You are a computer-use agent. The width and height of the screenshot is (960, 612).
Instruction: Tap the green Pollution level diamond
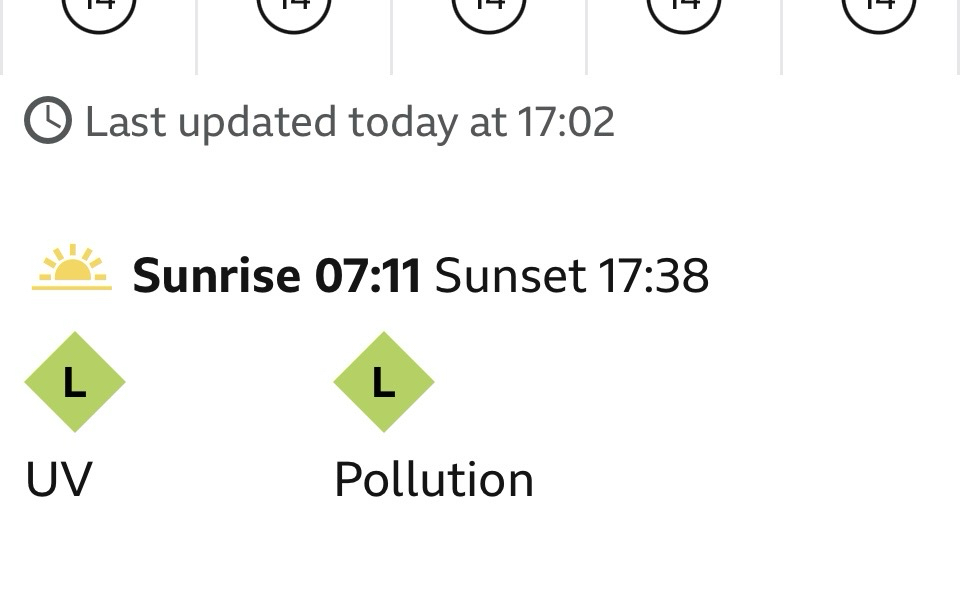pos(383,382)
